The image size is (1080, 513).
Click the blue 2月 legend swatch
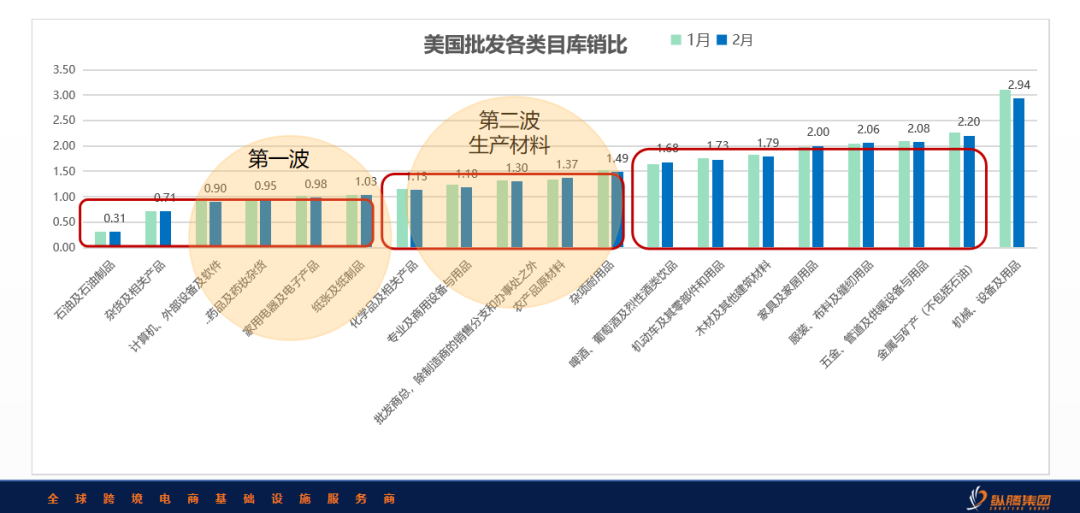[722, 41]
